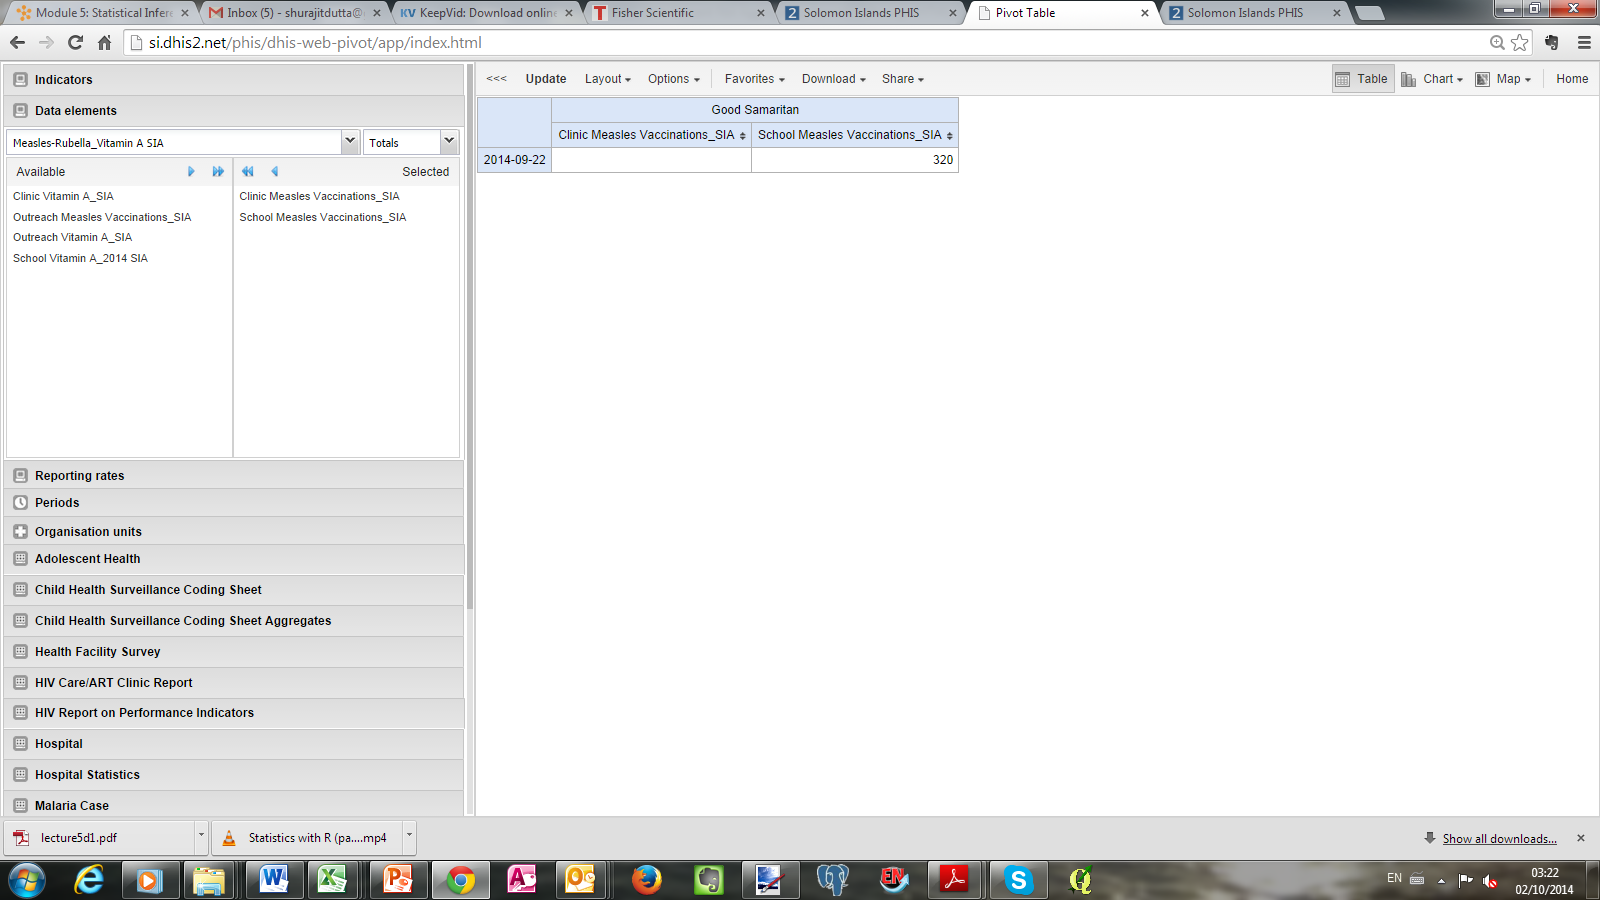Open Totals dropdown arrow
This screenshot has height=900, width=1600.
point(449,142)
